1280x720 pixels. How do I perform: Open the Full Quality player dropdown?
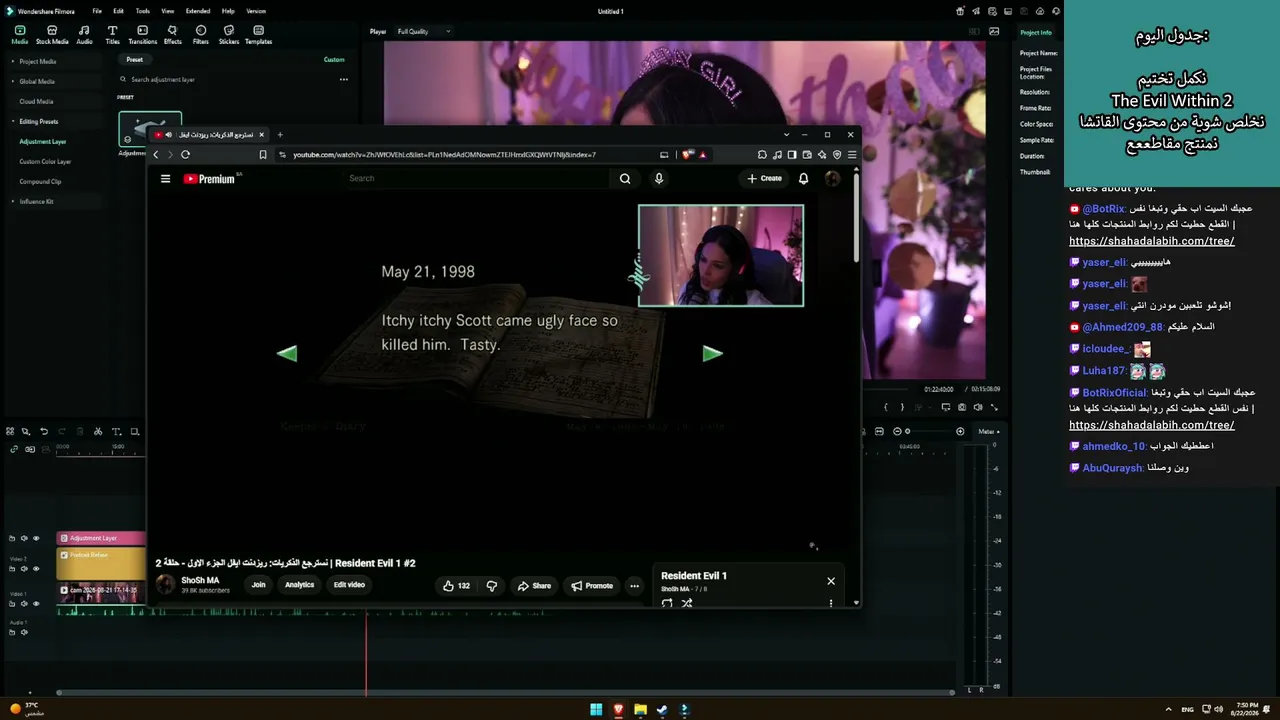click(x=424, y=31)
